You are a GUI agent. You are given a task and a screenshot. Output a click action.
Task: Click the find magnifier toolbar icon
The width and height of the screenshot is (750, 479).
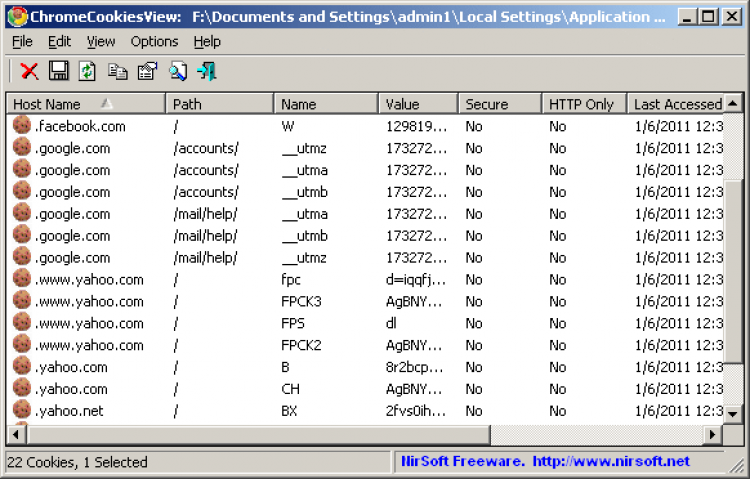coord(177,71)
